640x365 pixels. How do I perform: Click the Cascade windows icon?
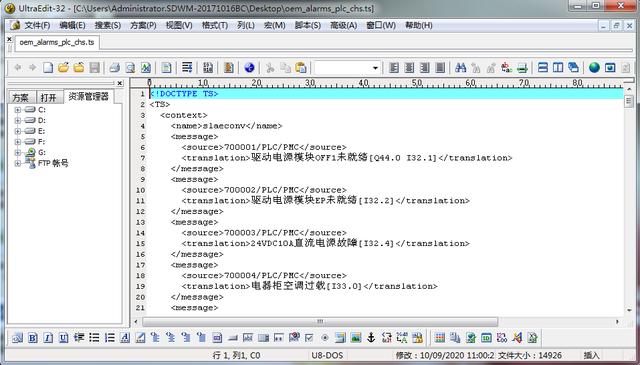[573, 67]
